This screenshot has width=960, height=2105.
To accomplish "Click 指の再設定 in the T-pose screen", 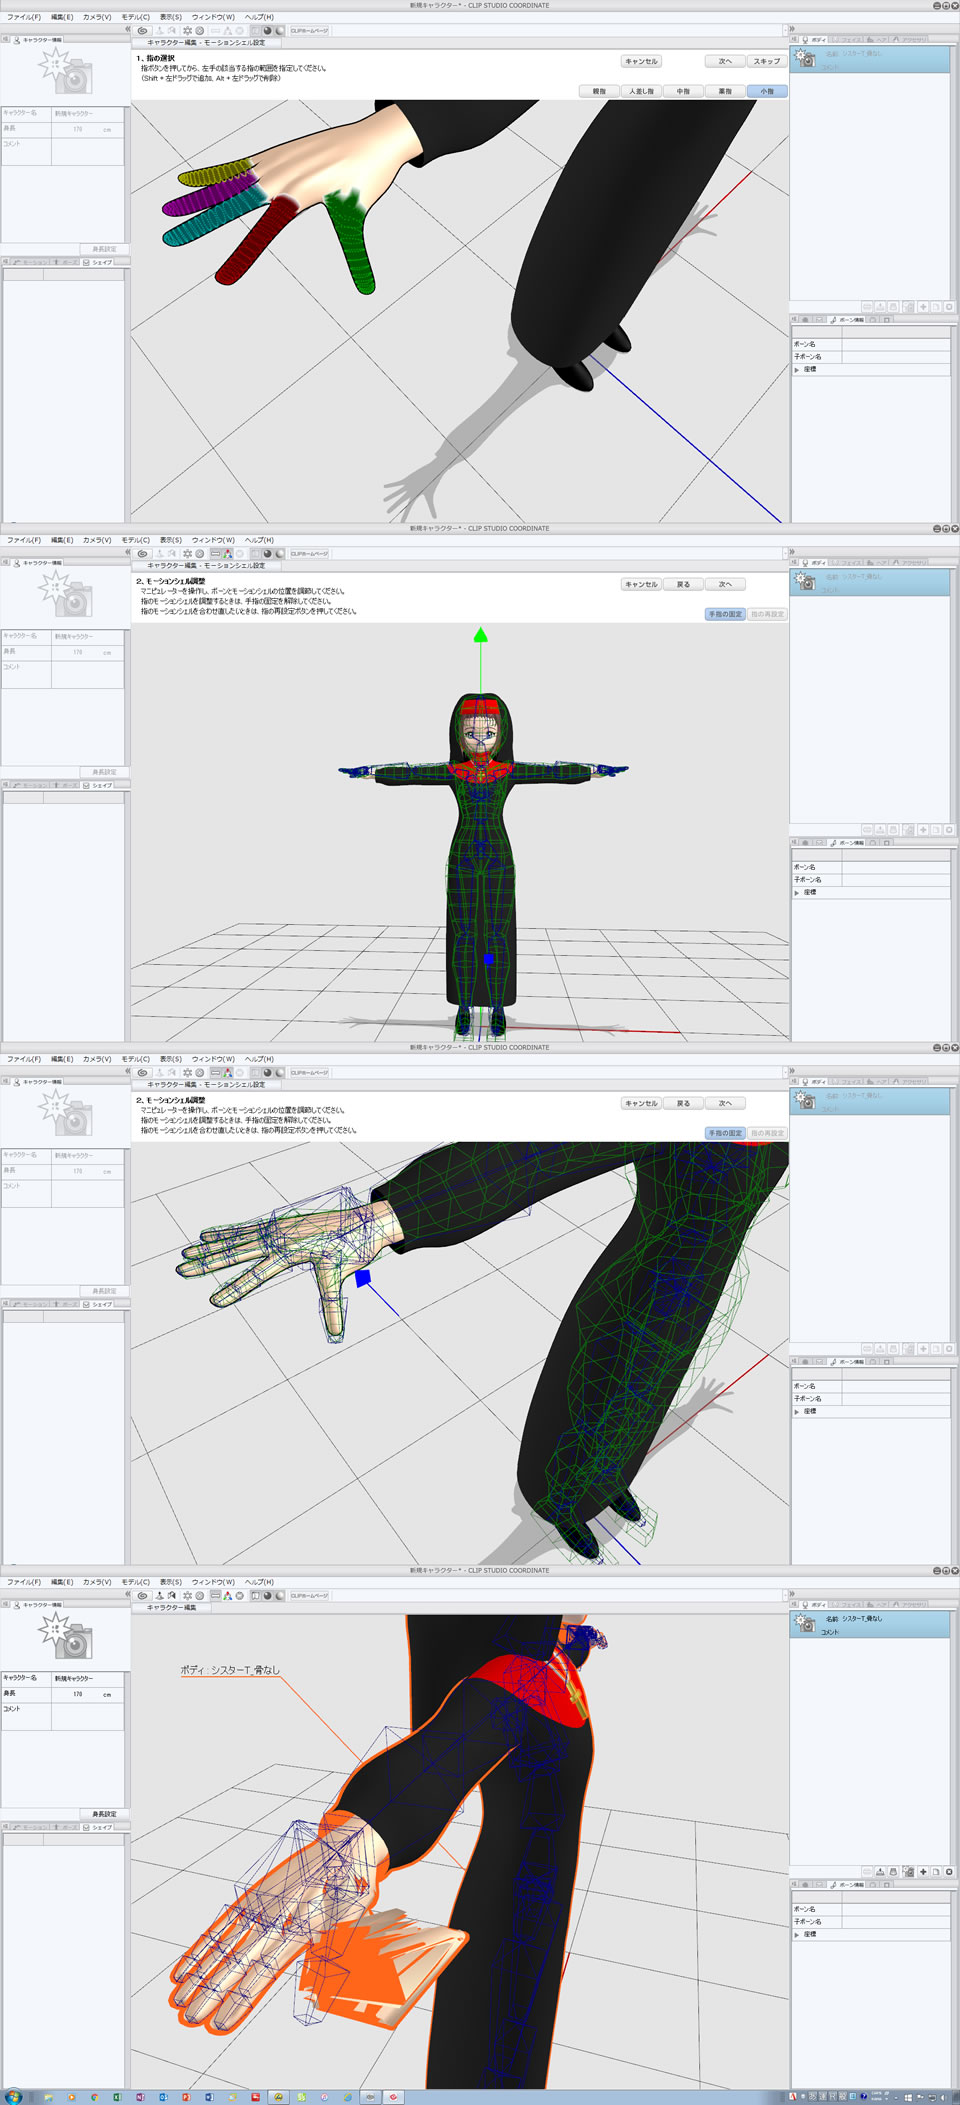I will [768, 614].
